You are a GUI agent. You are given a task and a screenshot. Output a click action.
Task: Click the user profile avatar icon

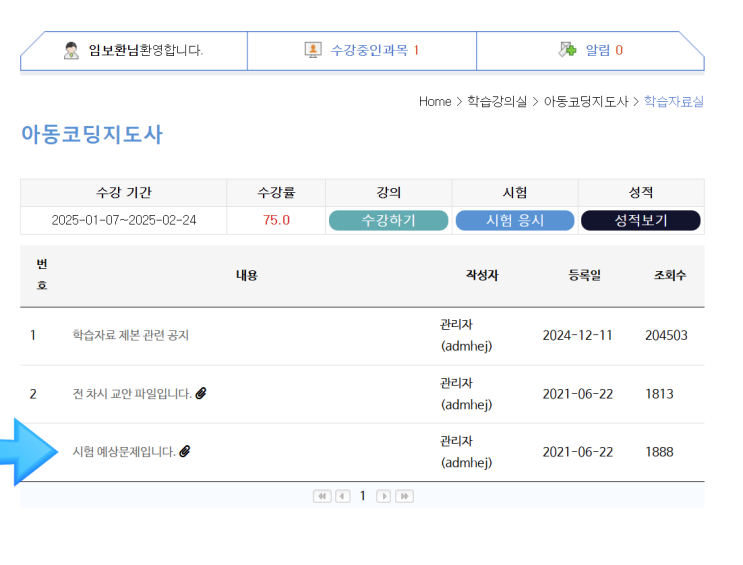(71, 50)
